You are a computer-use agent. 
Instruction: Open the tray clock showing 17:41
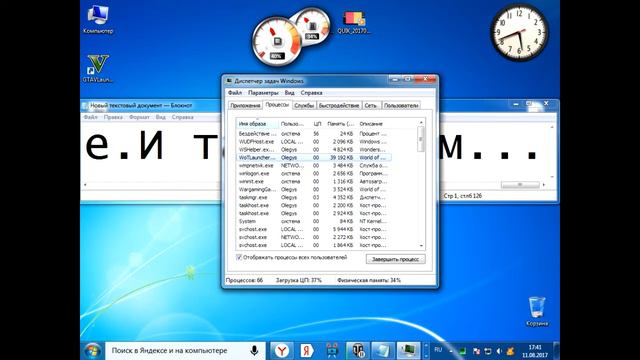[535, 351]
